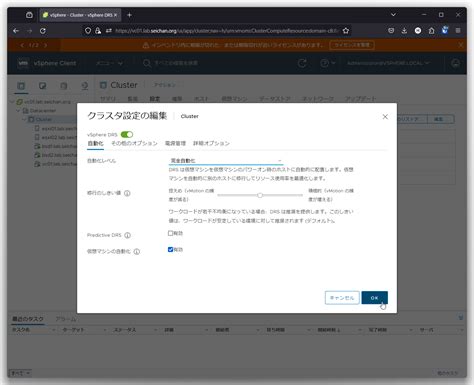Click info icon beside Predictive DRS
The image size is (474, 385).
[127, 235]
